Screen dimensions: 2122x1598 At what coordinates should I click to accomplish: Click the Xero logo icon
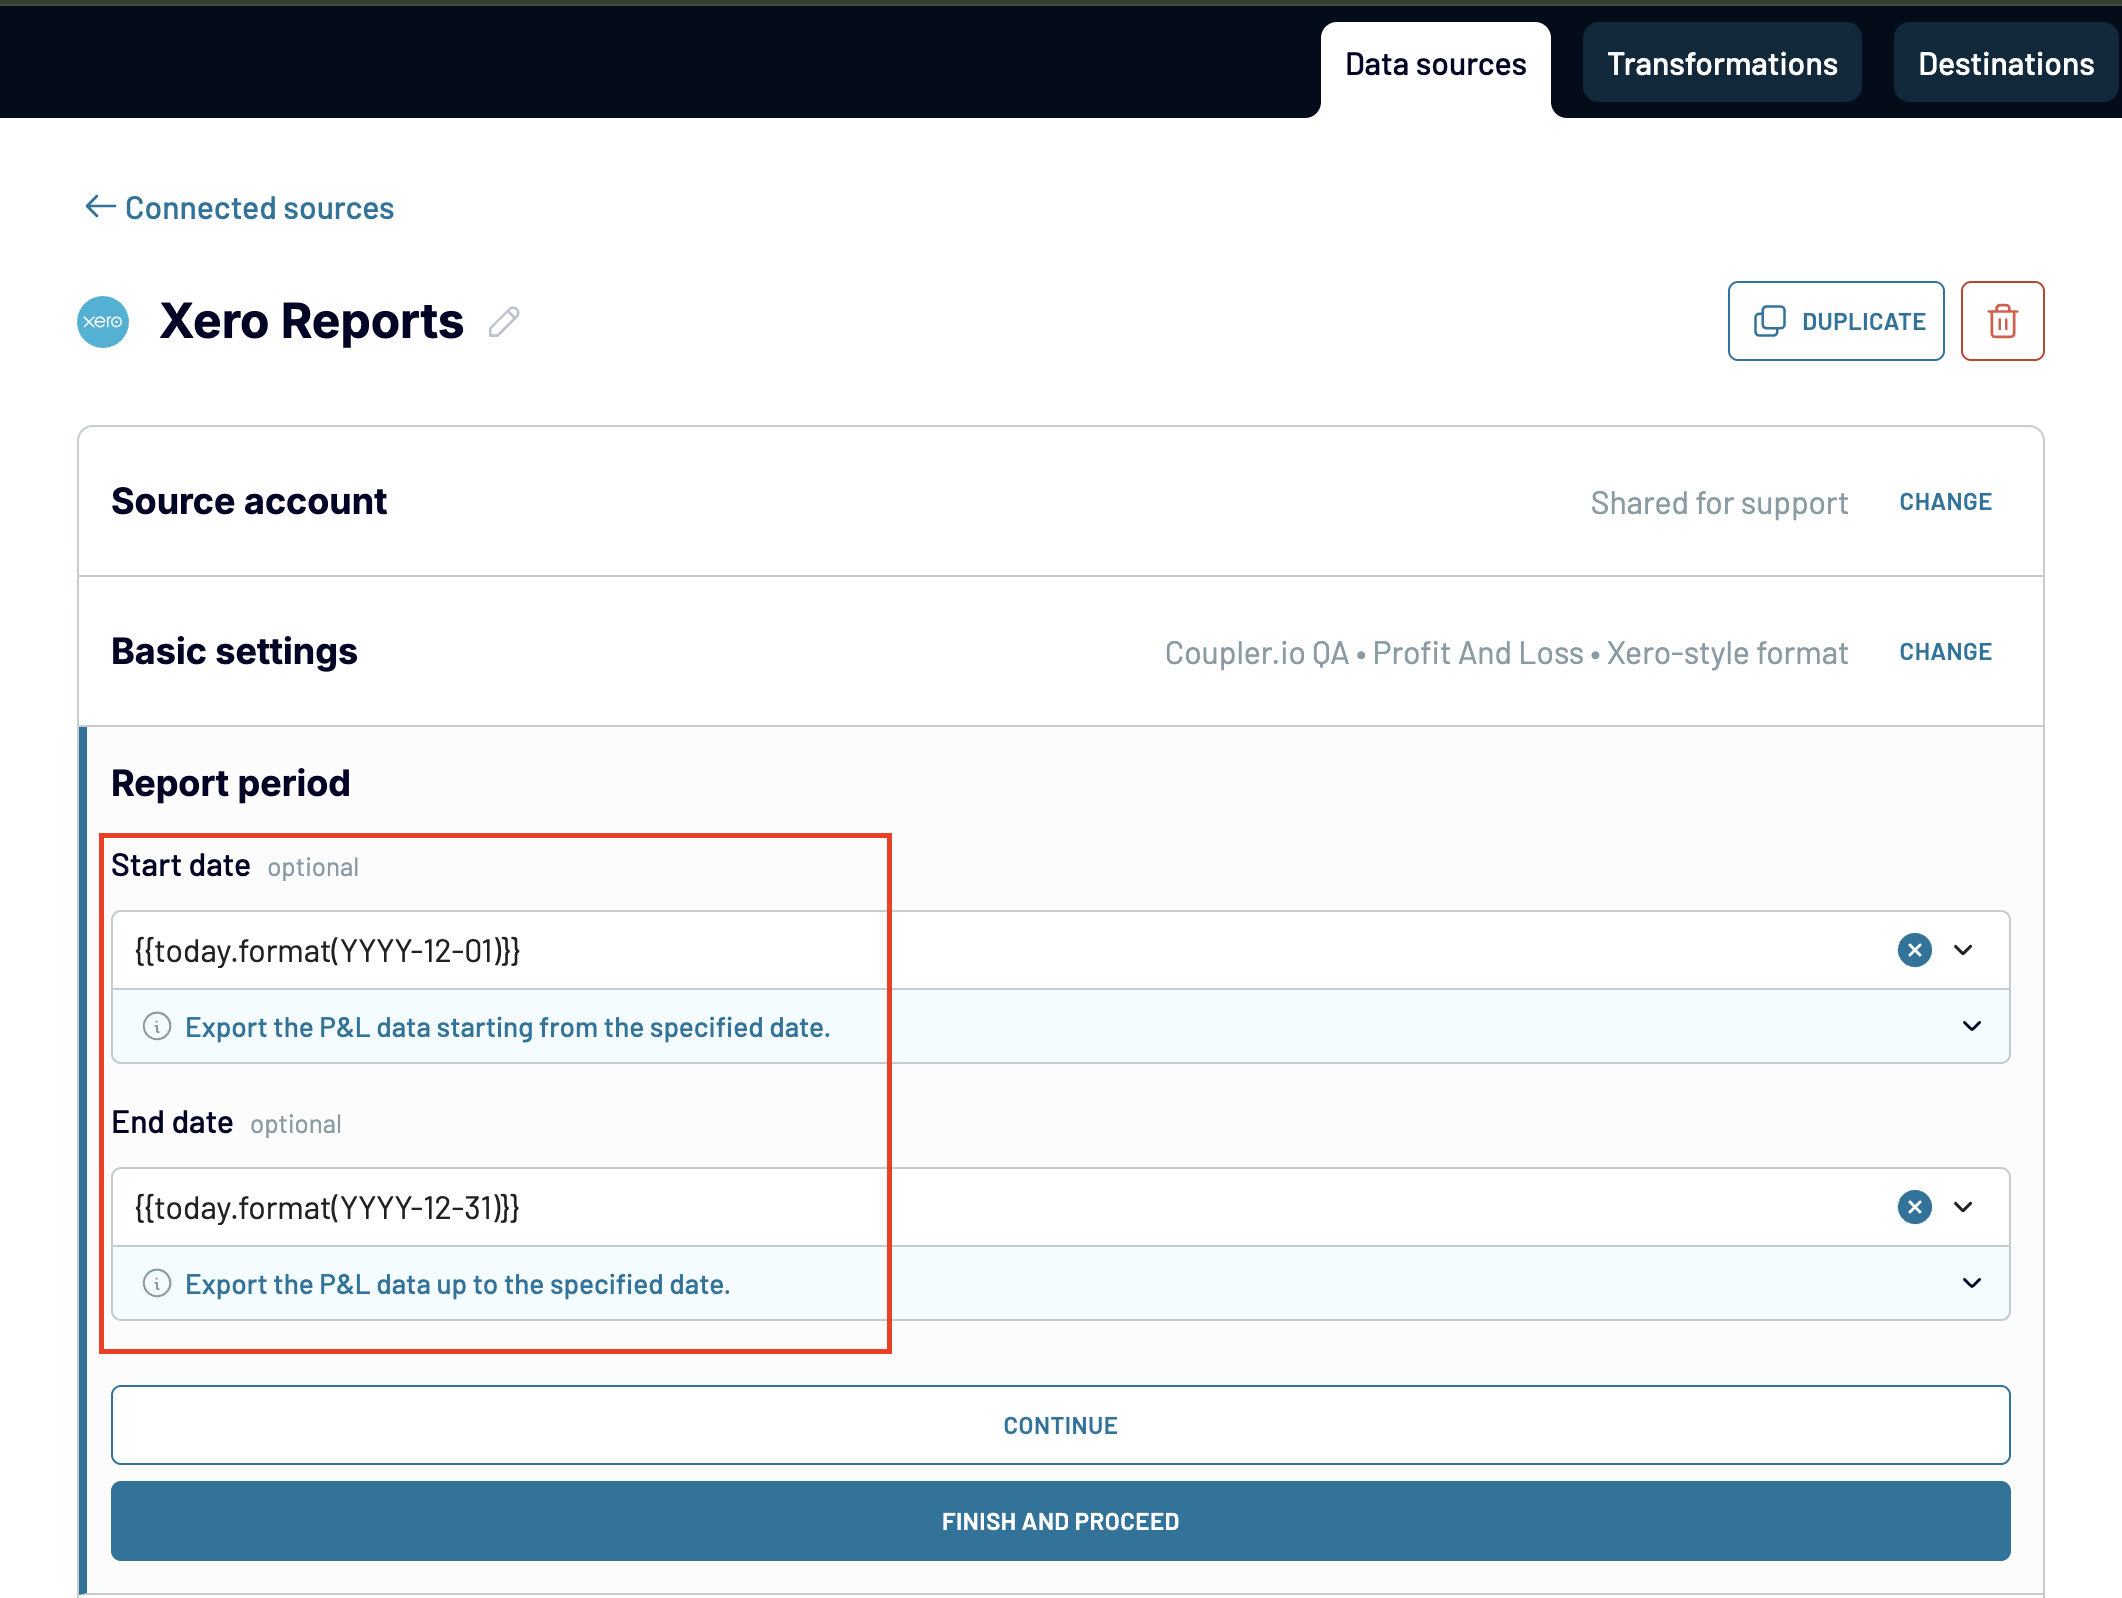tap(103, 322)
